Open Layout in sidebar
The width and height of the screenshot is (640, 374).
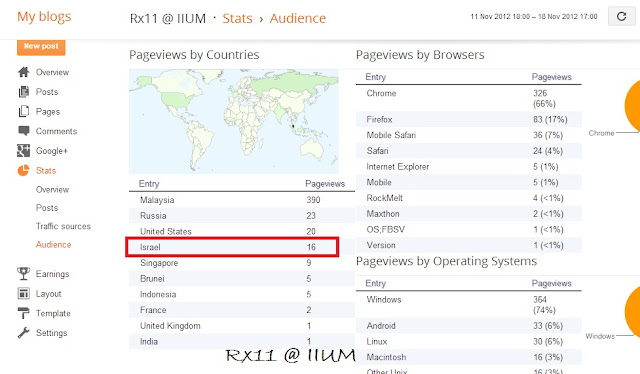49,294
